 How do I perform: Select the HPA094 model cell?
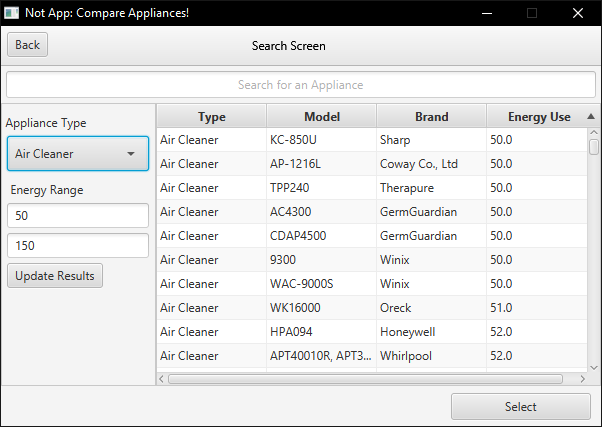point(322,332)
